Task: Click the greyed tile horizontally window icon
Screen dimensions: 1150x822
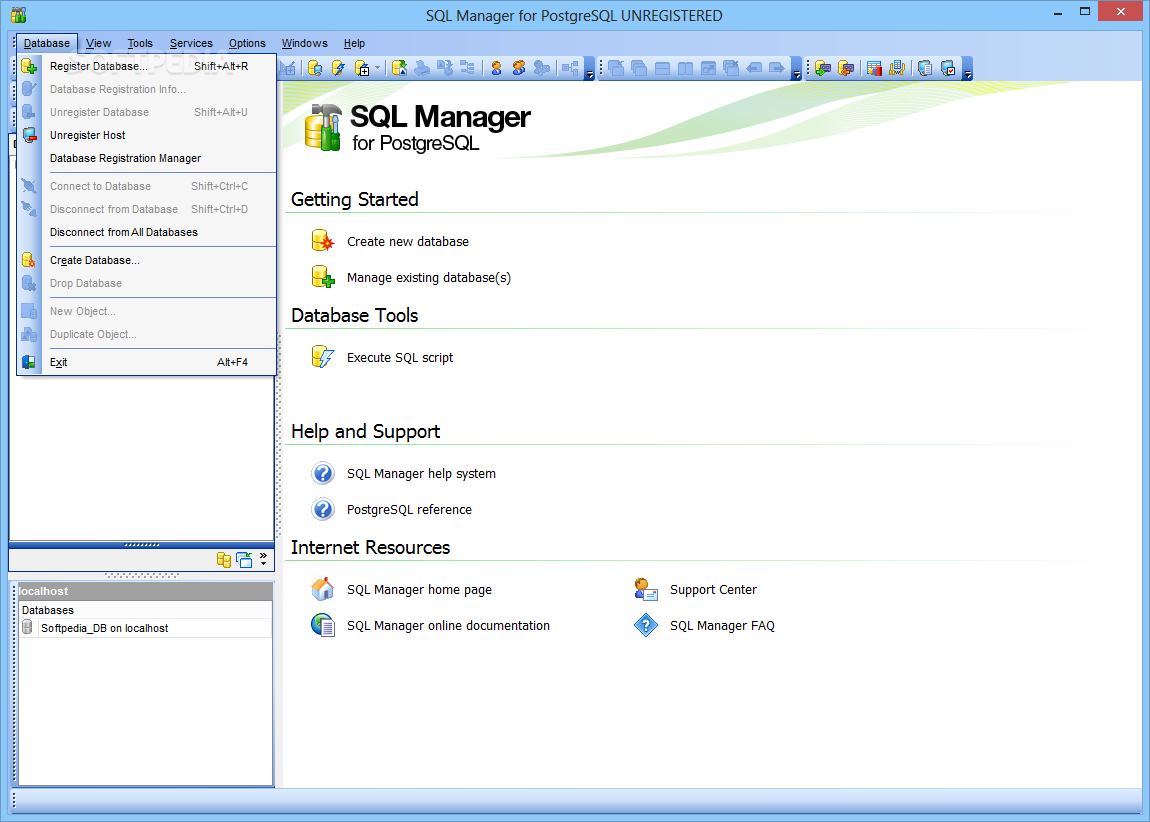Action: (x=662, y=68)
